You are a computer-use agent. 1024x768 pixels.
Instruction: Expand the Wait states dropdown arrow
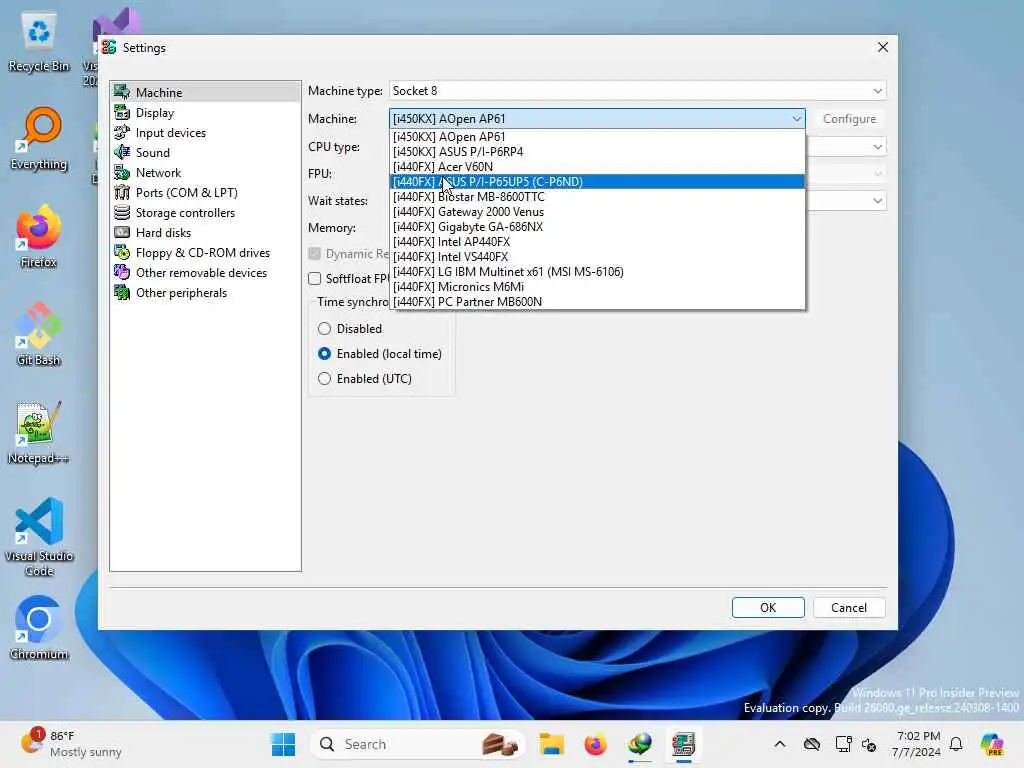878,200
